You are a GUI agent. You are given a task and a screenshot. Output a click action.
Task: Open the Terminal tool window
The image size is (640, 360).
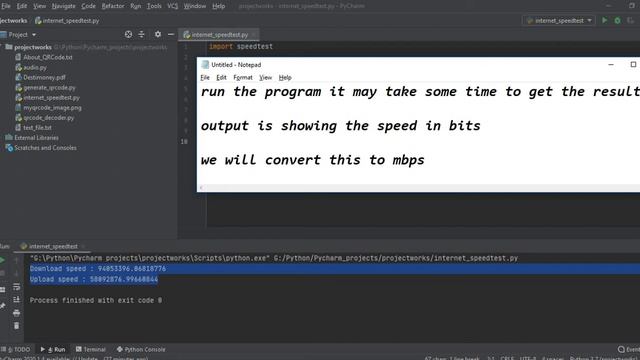pyautogui.click(x=91, y=349)
